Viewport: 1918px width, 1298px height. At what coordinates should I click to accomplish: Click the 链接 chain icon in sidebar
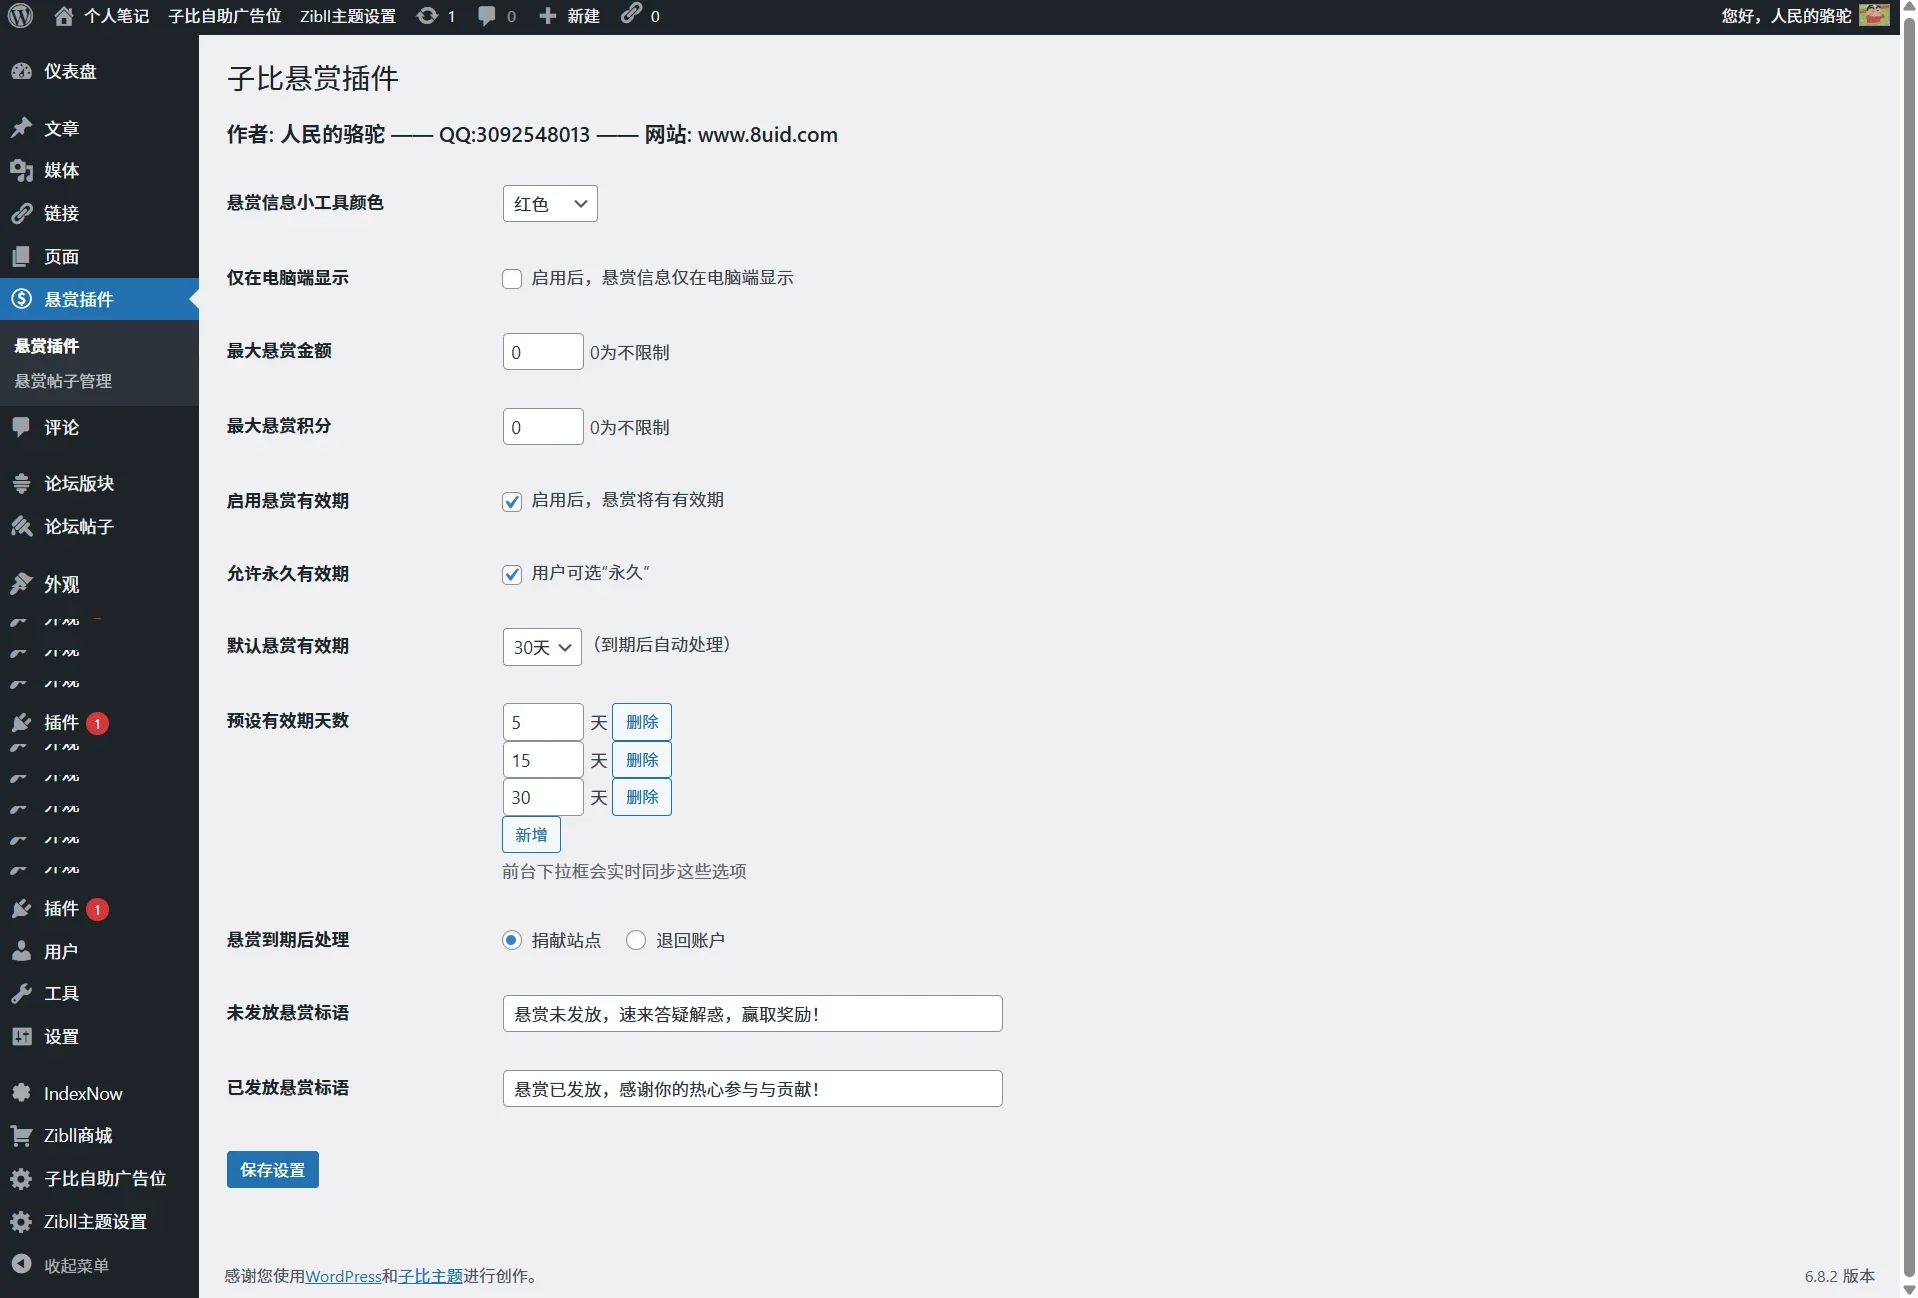22,213
